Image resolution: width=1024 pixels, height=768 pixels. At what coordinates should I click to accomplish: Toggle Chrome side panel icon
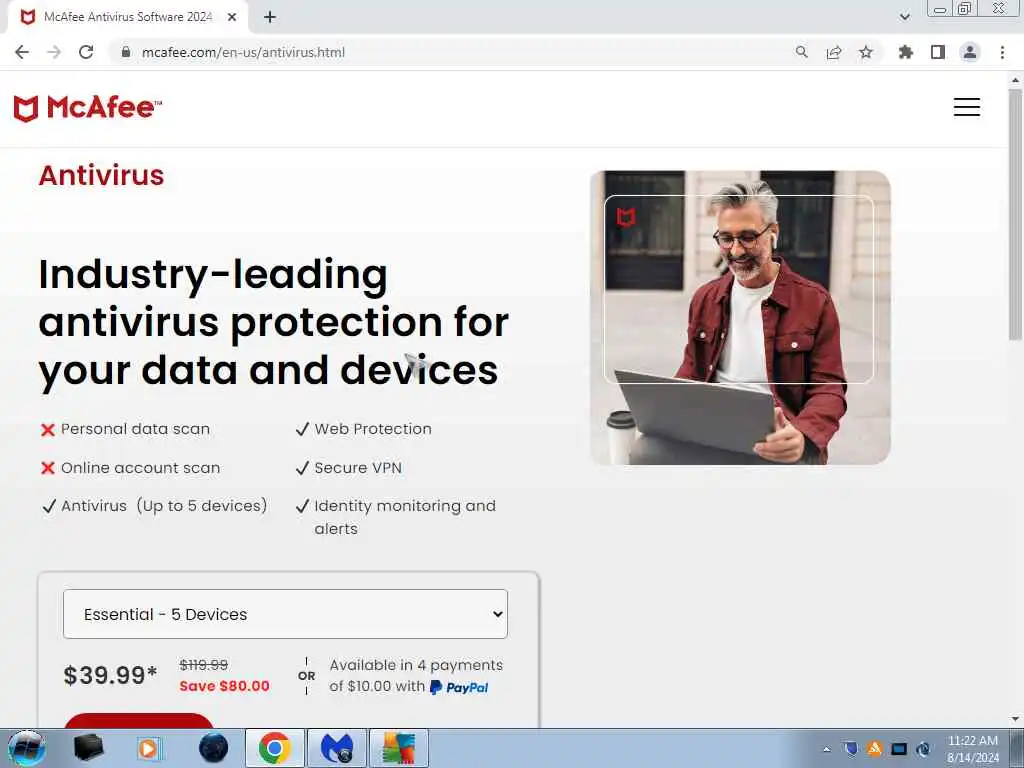pos(938,52)
